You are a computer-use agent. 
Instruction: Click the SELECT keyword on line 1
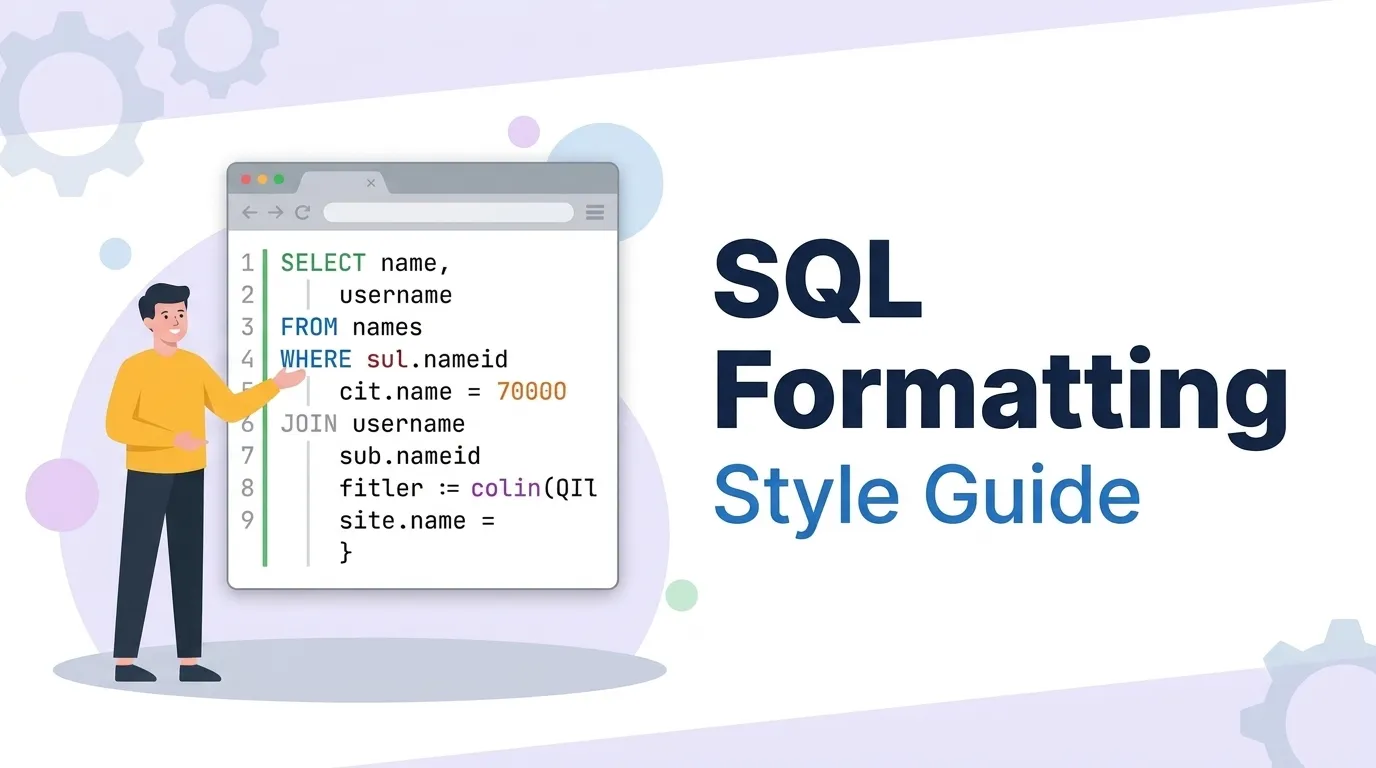coord(323,263)
